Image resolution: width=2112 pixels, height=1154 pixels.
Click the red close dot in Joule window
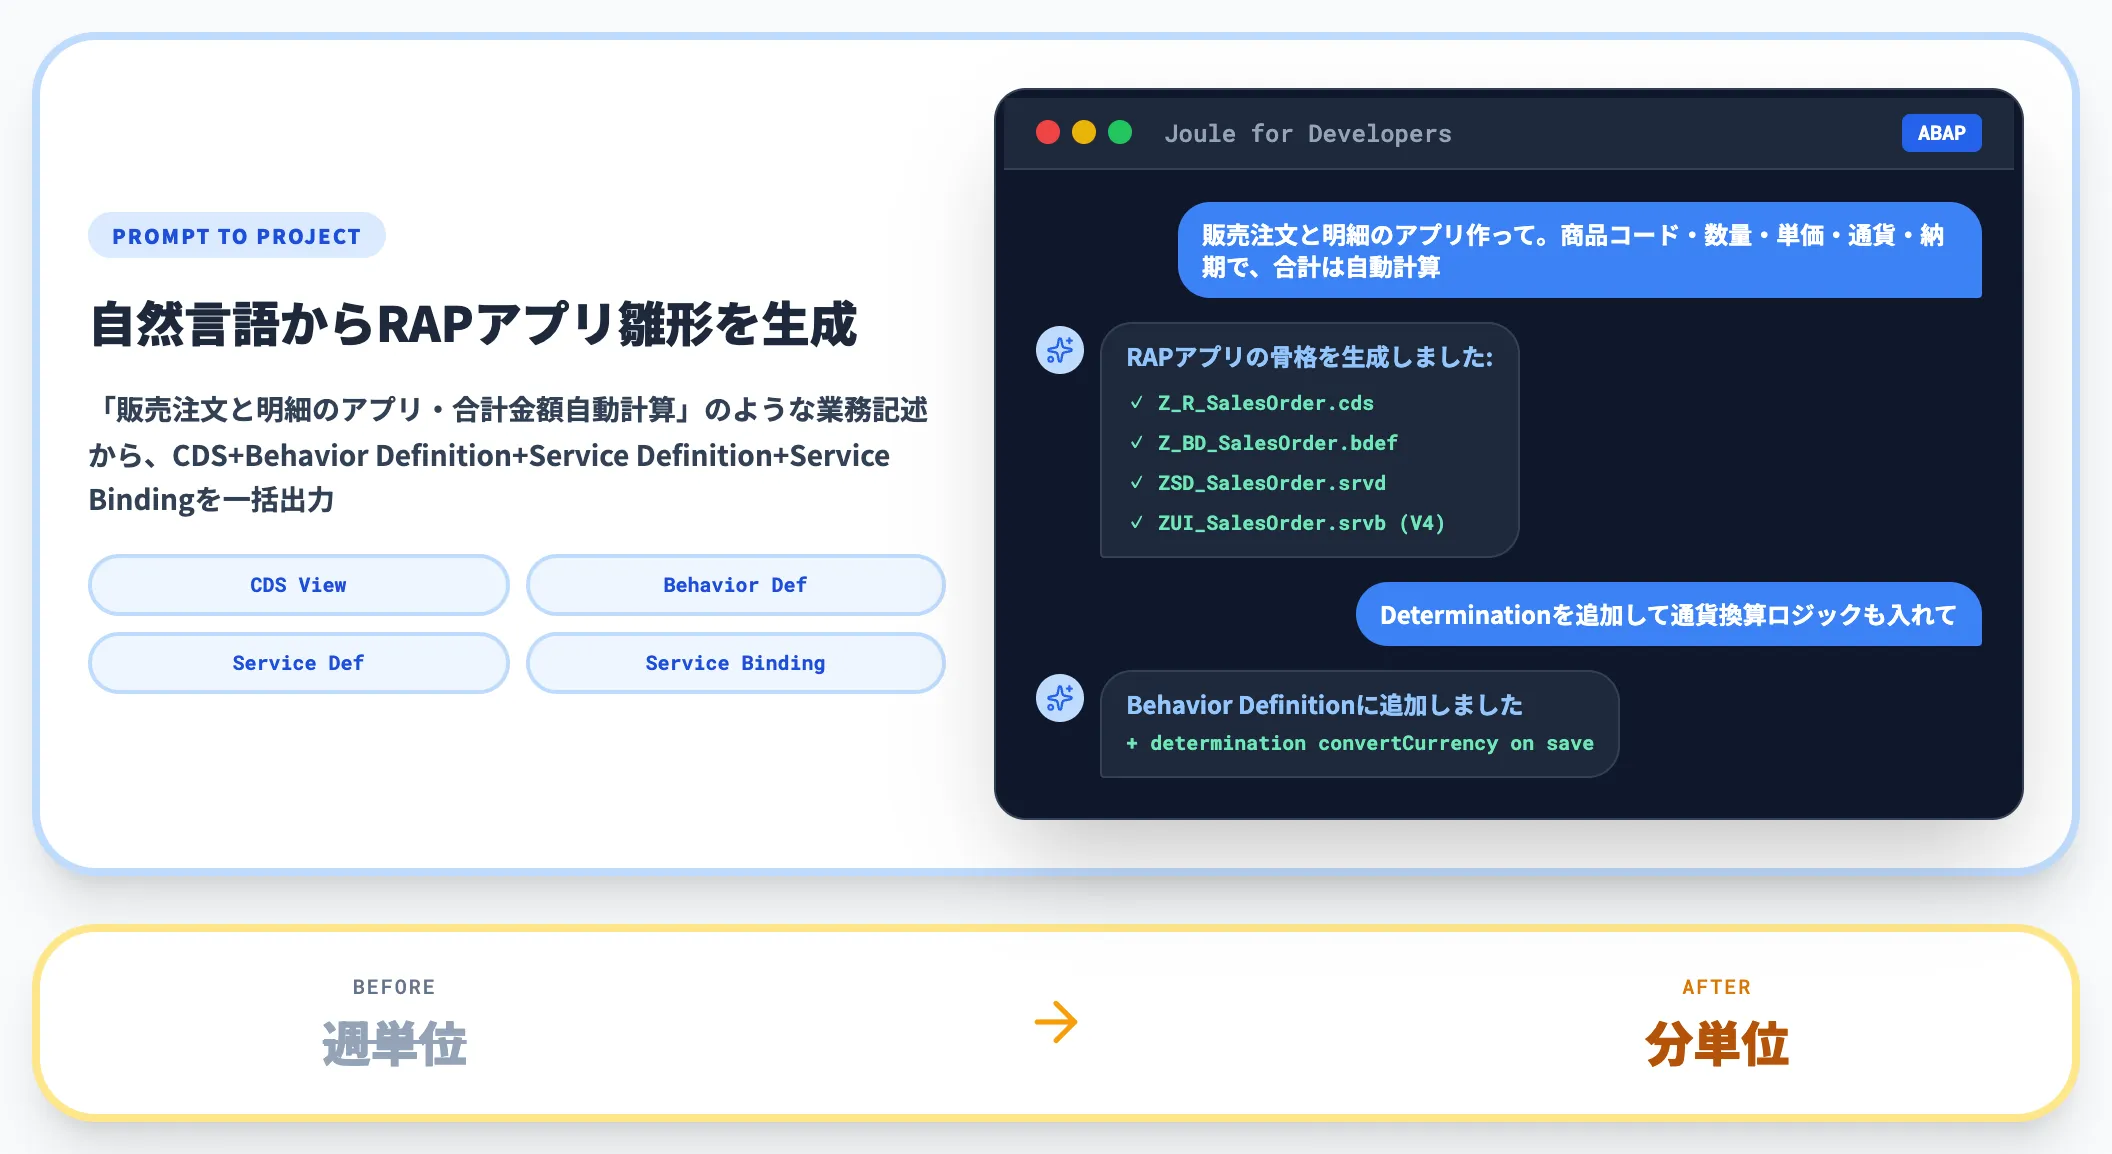(1048, 133)
